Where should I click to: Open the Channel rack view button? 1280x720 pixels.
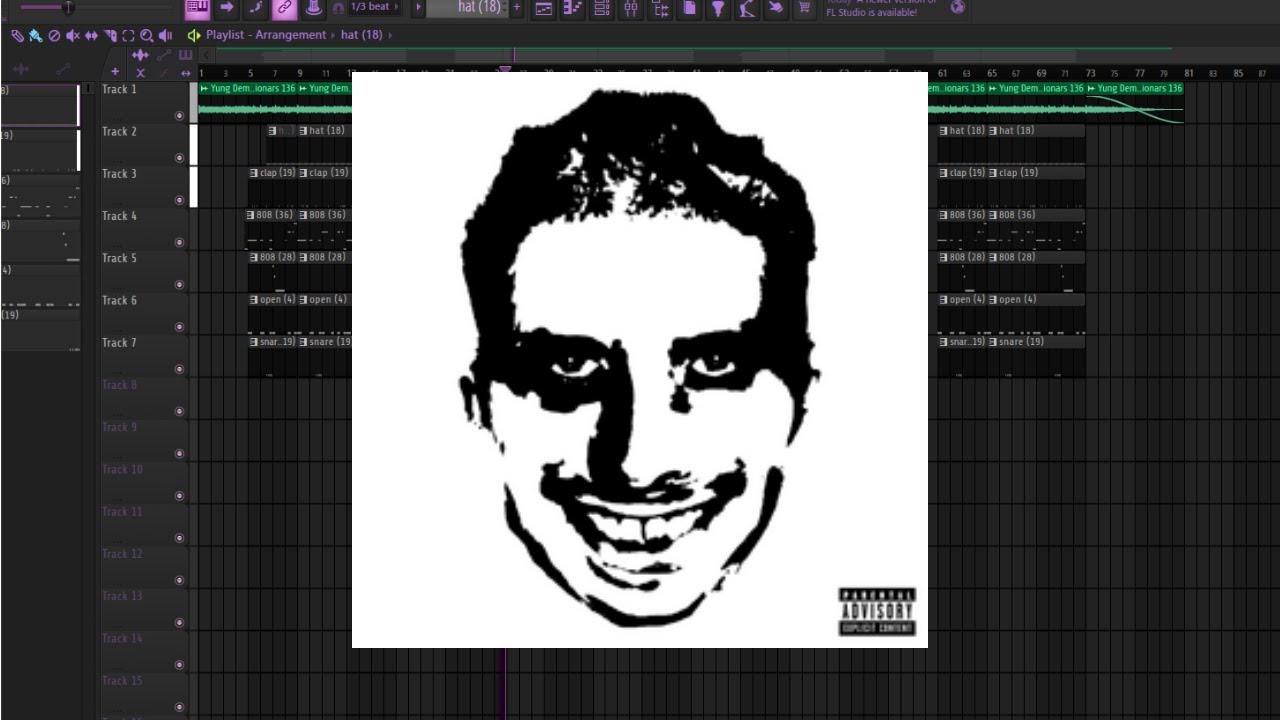click(602, 9)
